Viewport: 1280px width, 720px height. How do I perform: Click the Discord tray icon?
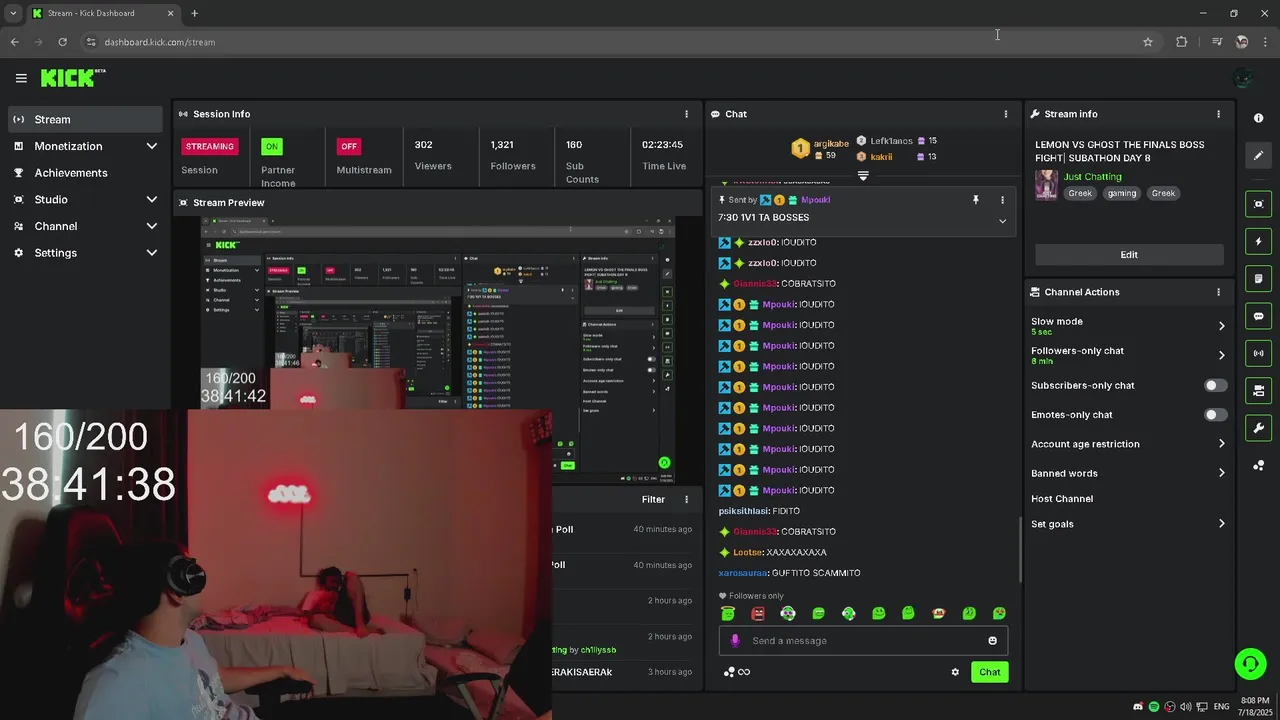pos(1138,707)
